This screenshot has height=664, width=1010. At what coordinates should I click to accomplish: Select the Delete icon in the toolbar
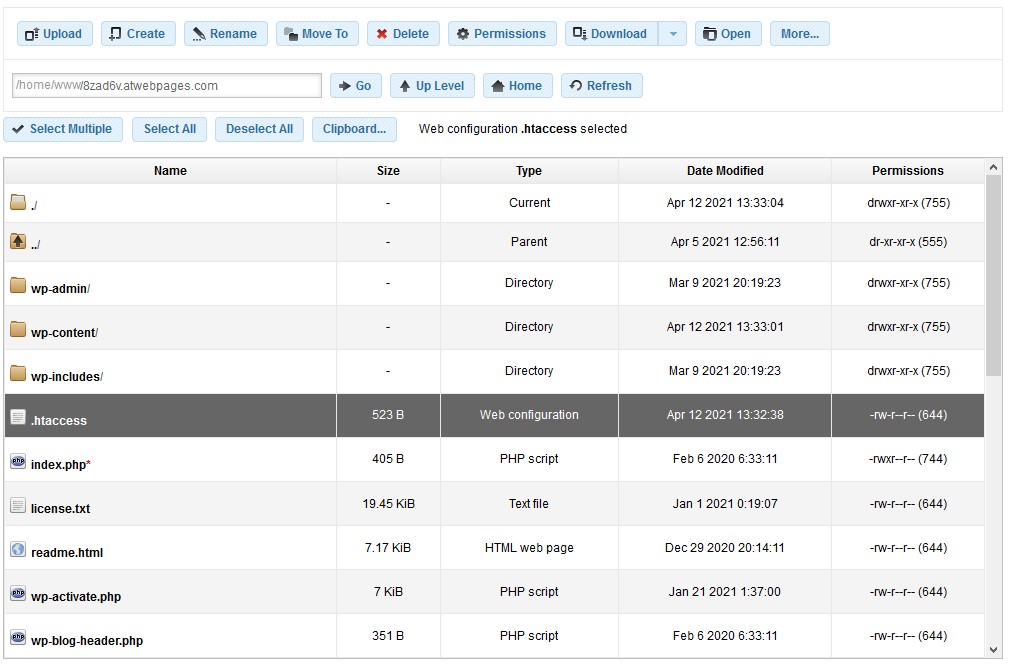coord(381,33)
